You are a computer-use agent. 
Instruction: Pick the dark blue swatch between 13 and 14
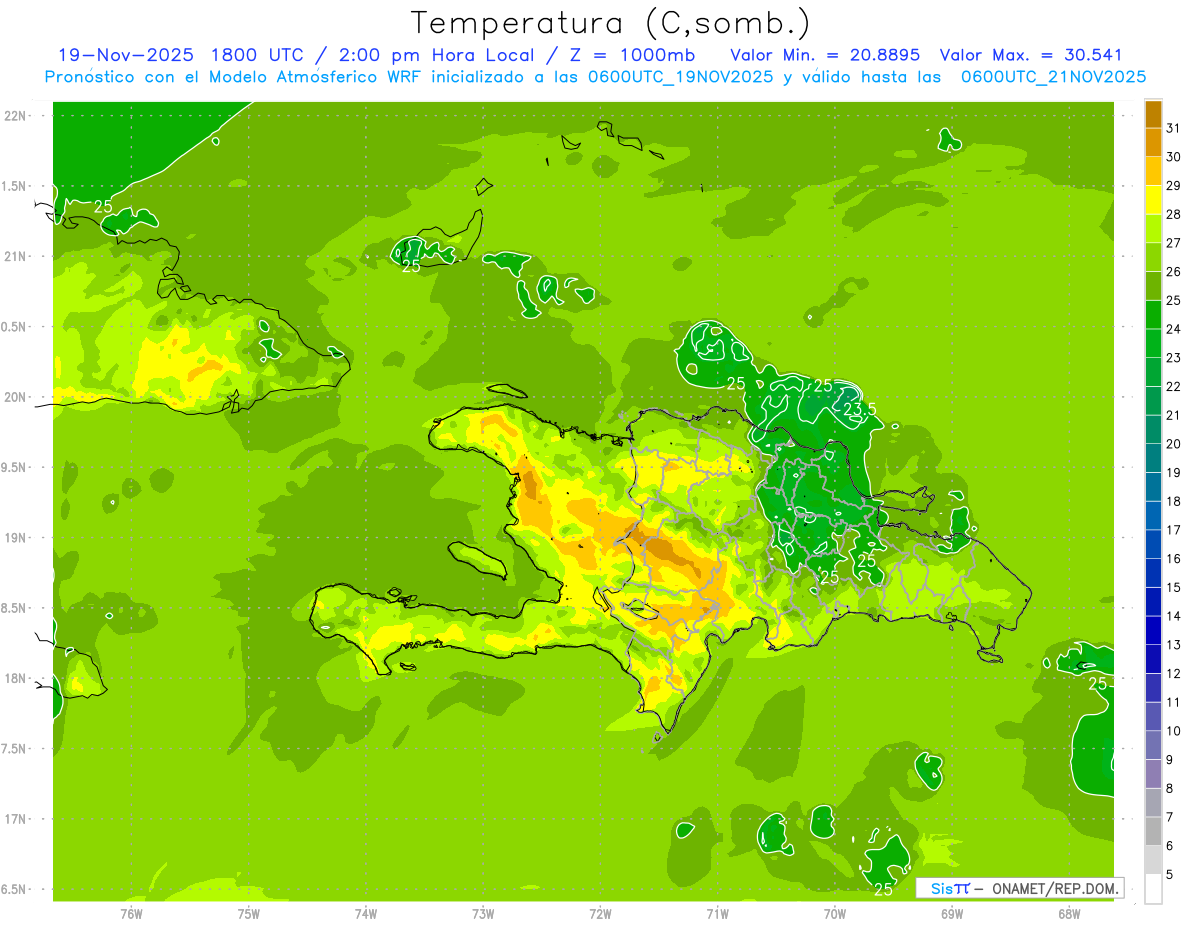click(x=1153, y=630)
